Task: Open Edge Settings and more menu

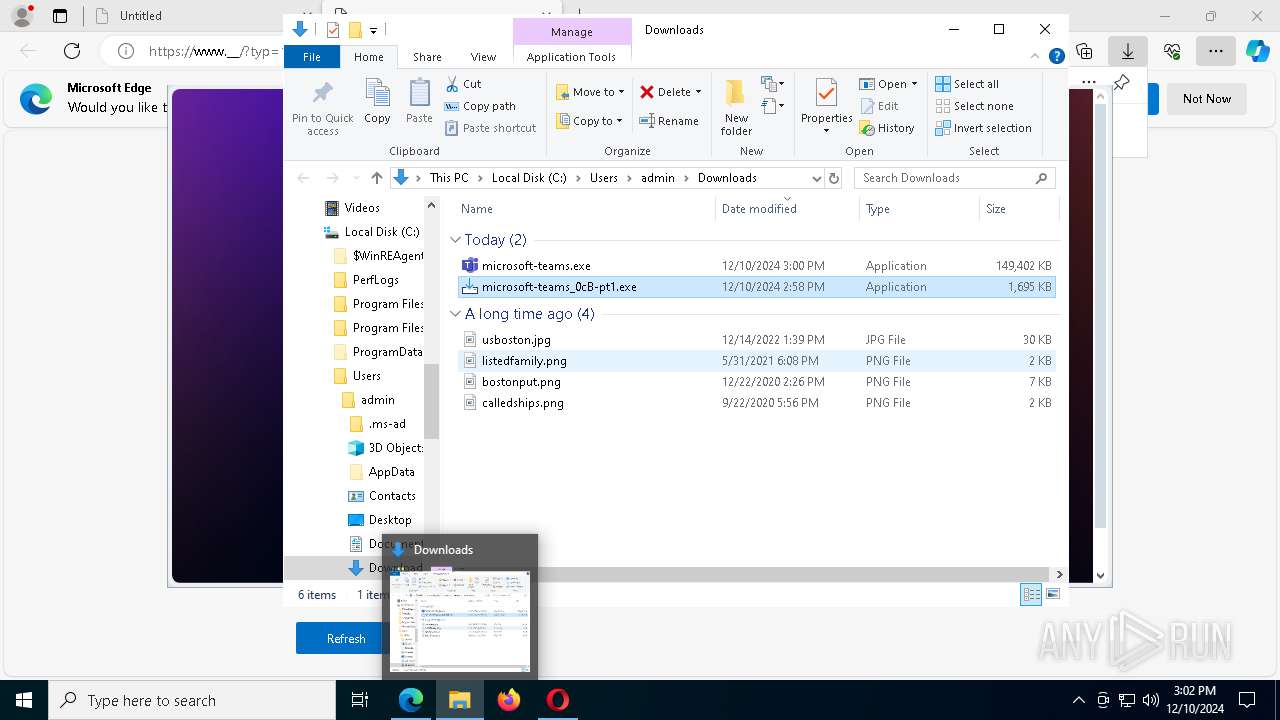Action: [x=1215, y=51]
